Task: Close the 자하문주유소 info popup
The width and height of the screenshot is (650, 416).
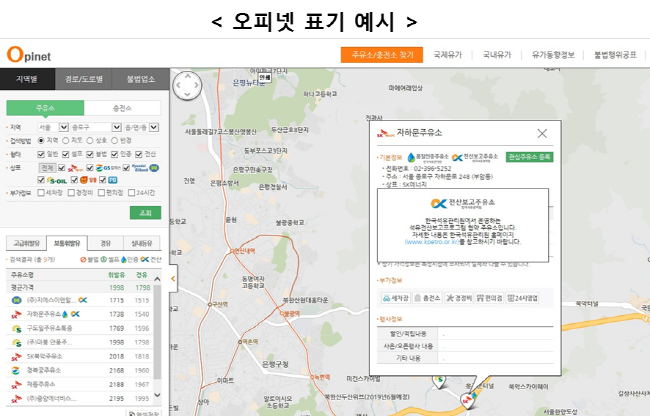Action: (542, 133)
